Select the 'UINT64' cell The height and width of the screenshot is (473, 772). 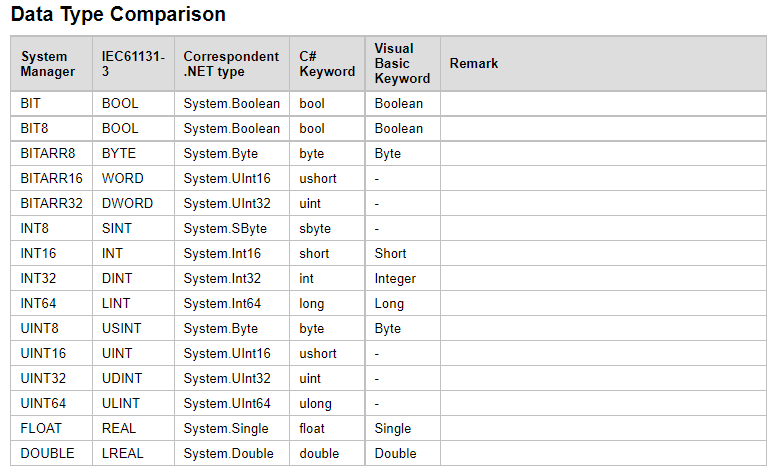[51, 403]
